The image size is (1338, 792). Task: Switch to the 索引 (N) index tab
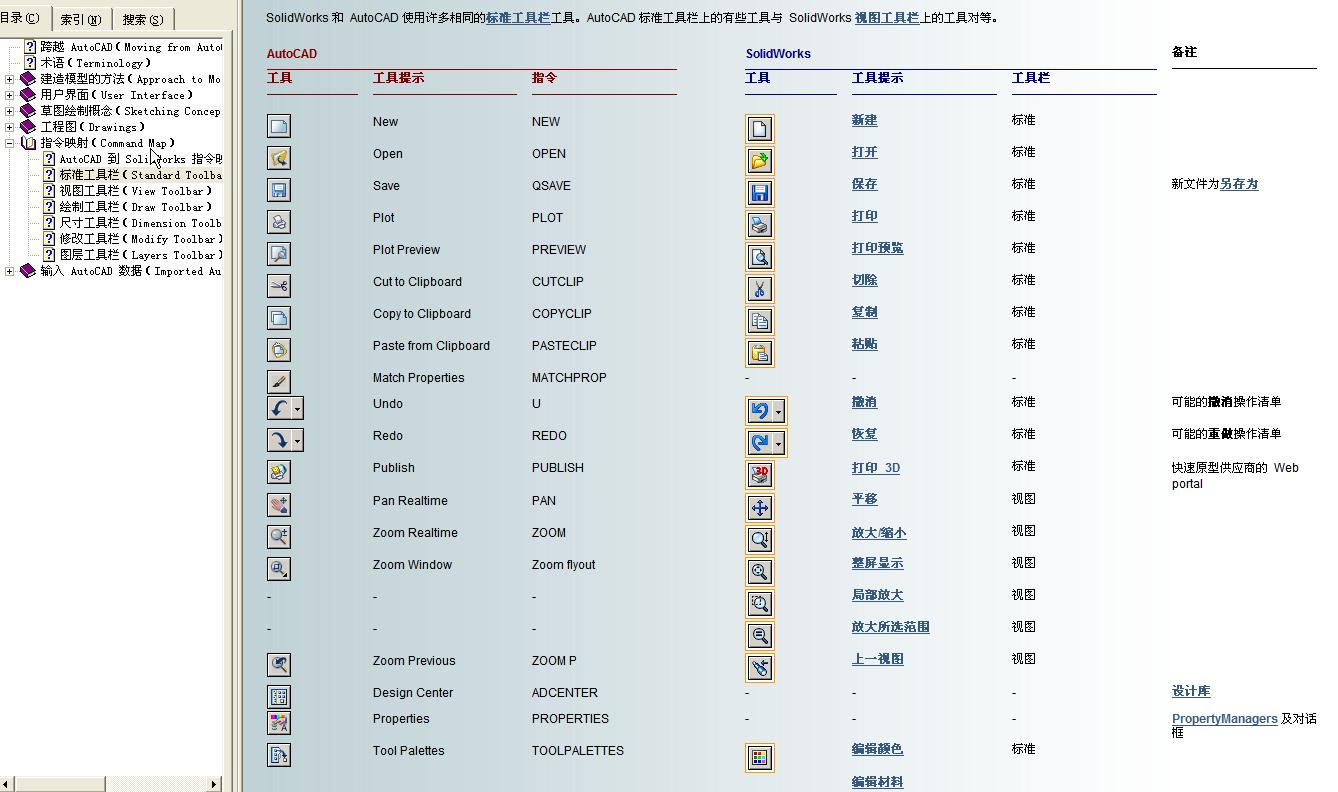pos(80,19)
